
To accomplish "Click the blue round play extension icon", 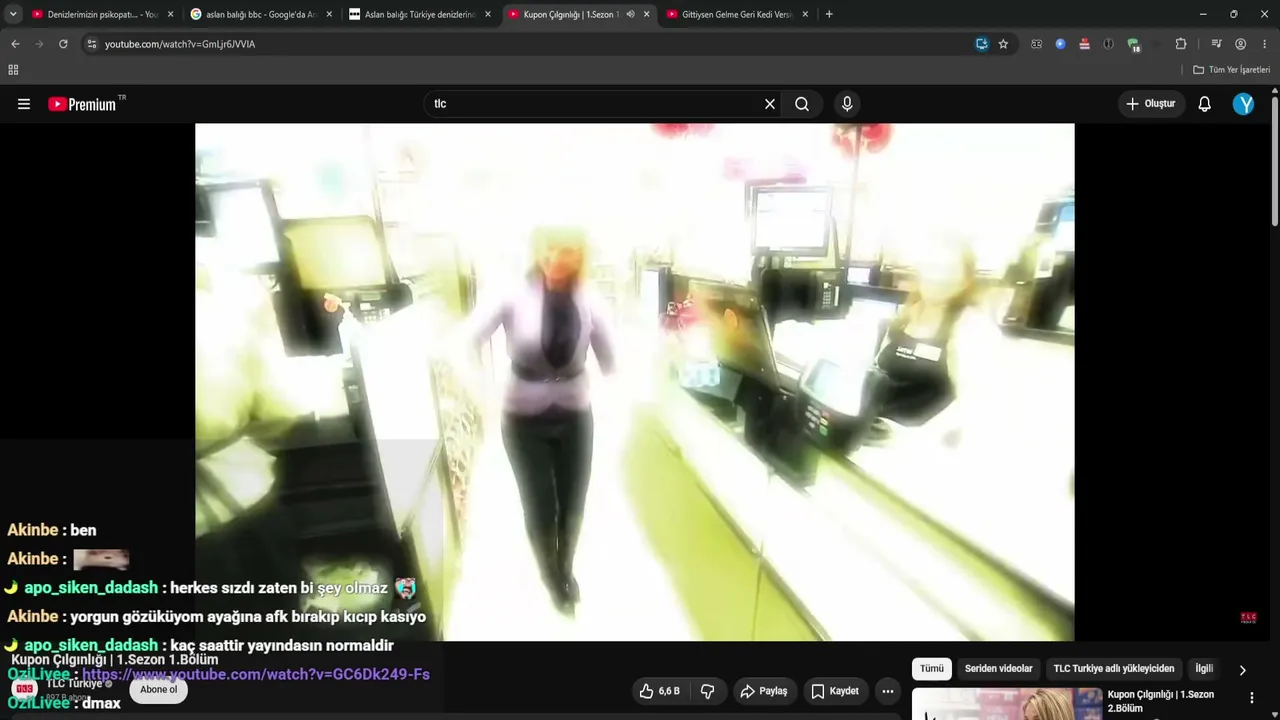I will [x=1060, y=44].
